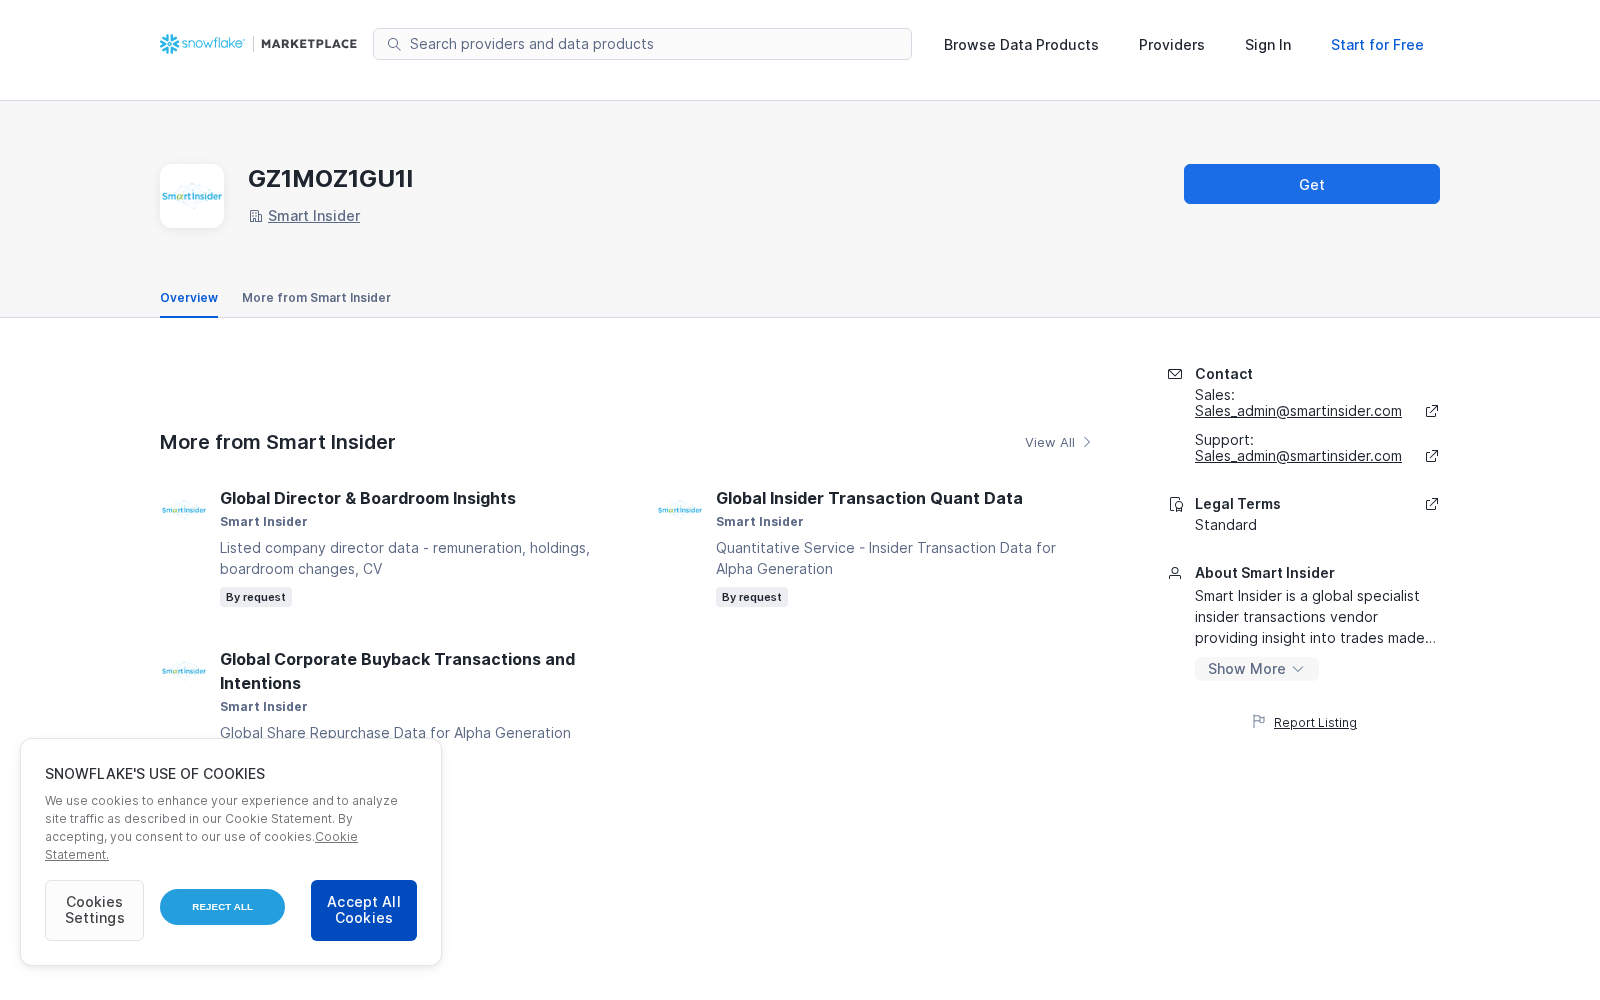Screen dimensions: 1600x1000
Task: Click the 'Quantitative Service - Insider Transaction Data' description
Action: pyautogui.click(x=886, y=558)
